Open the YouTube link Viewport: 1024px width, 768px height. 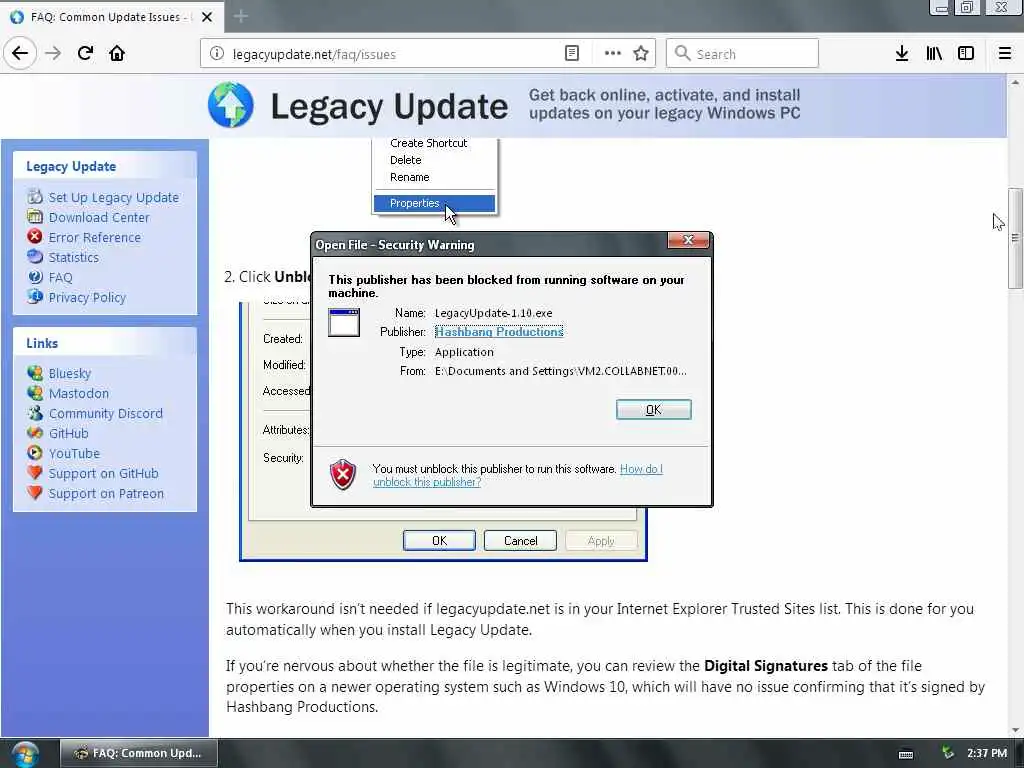click(x=74, y=454)
